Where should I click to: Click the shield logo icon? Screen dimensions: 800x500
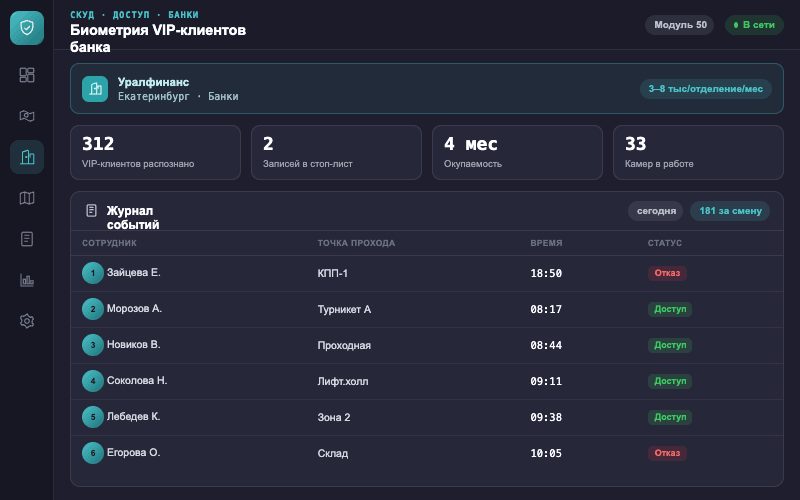click(27, 28)
